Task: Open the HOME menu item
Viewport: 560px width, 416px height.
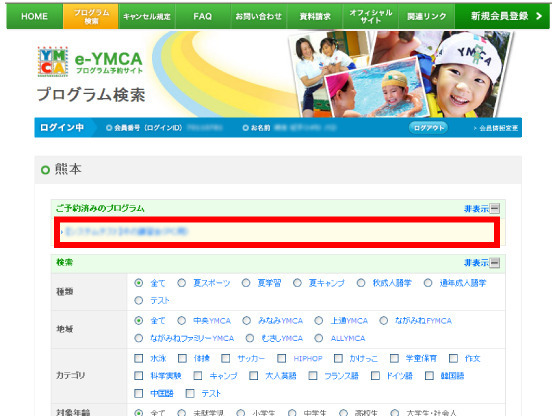Action: (35, 16)
